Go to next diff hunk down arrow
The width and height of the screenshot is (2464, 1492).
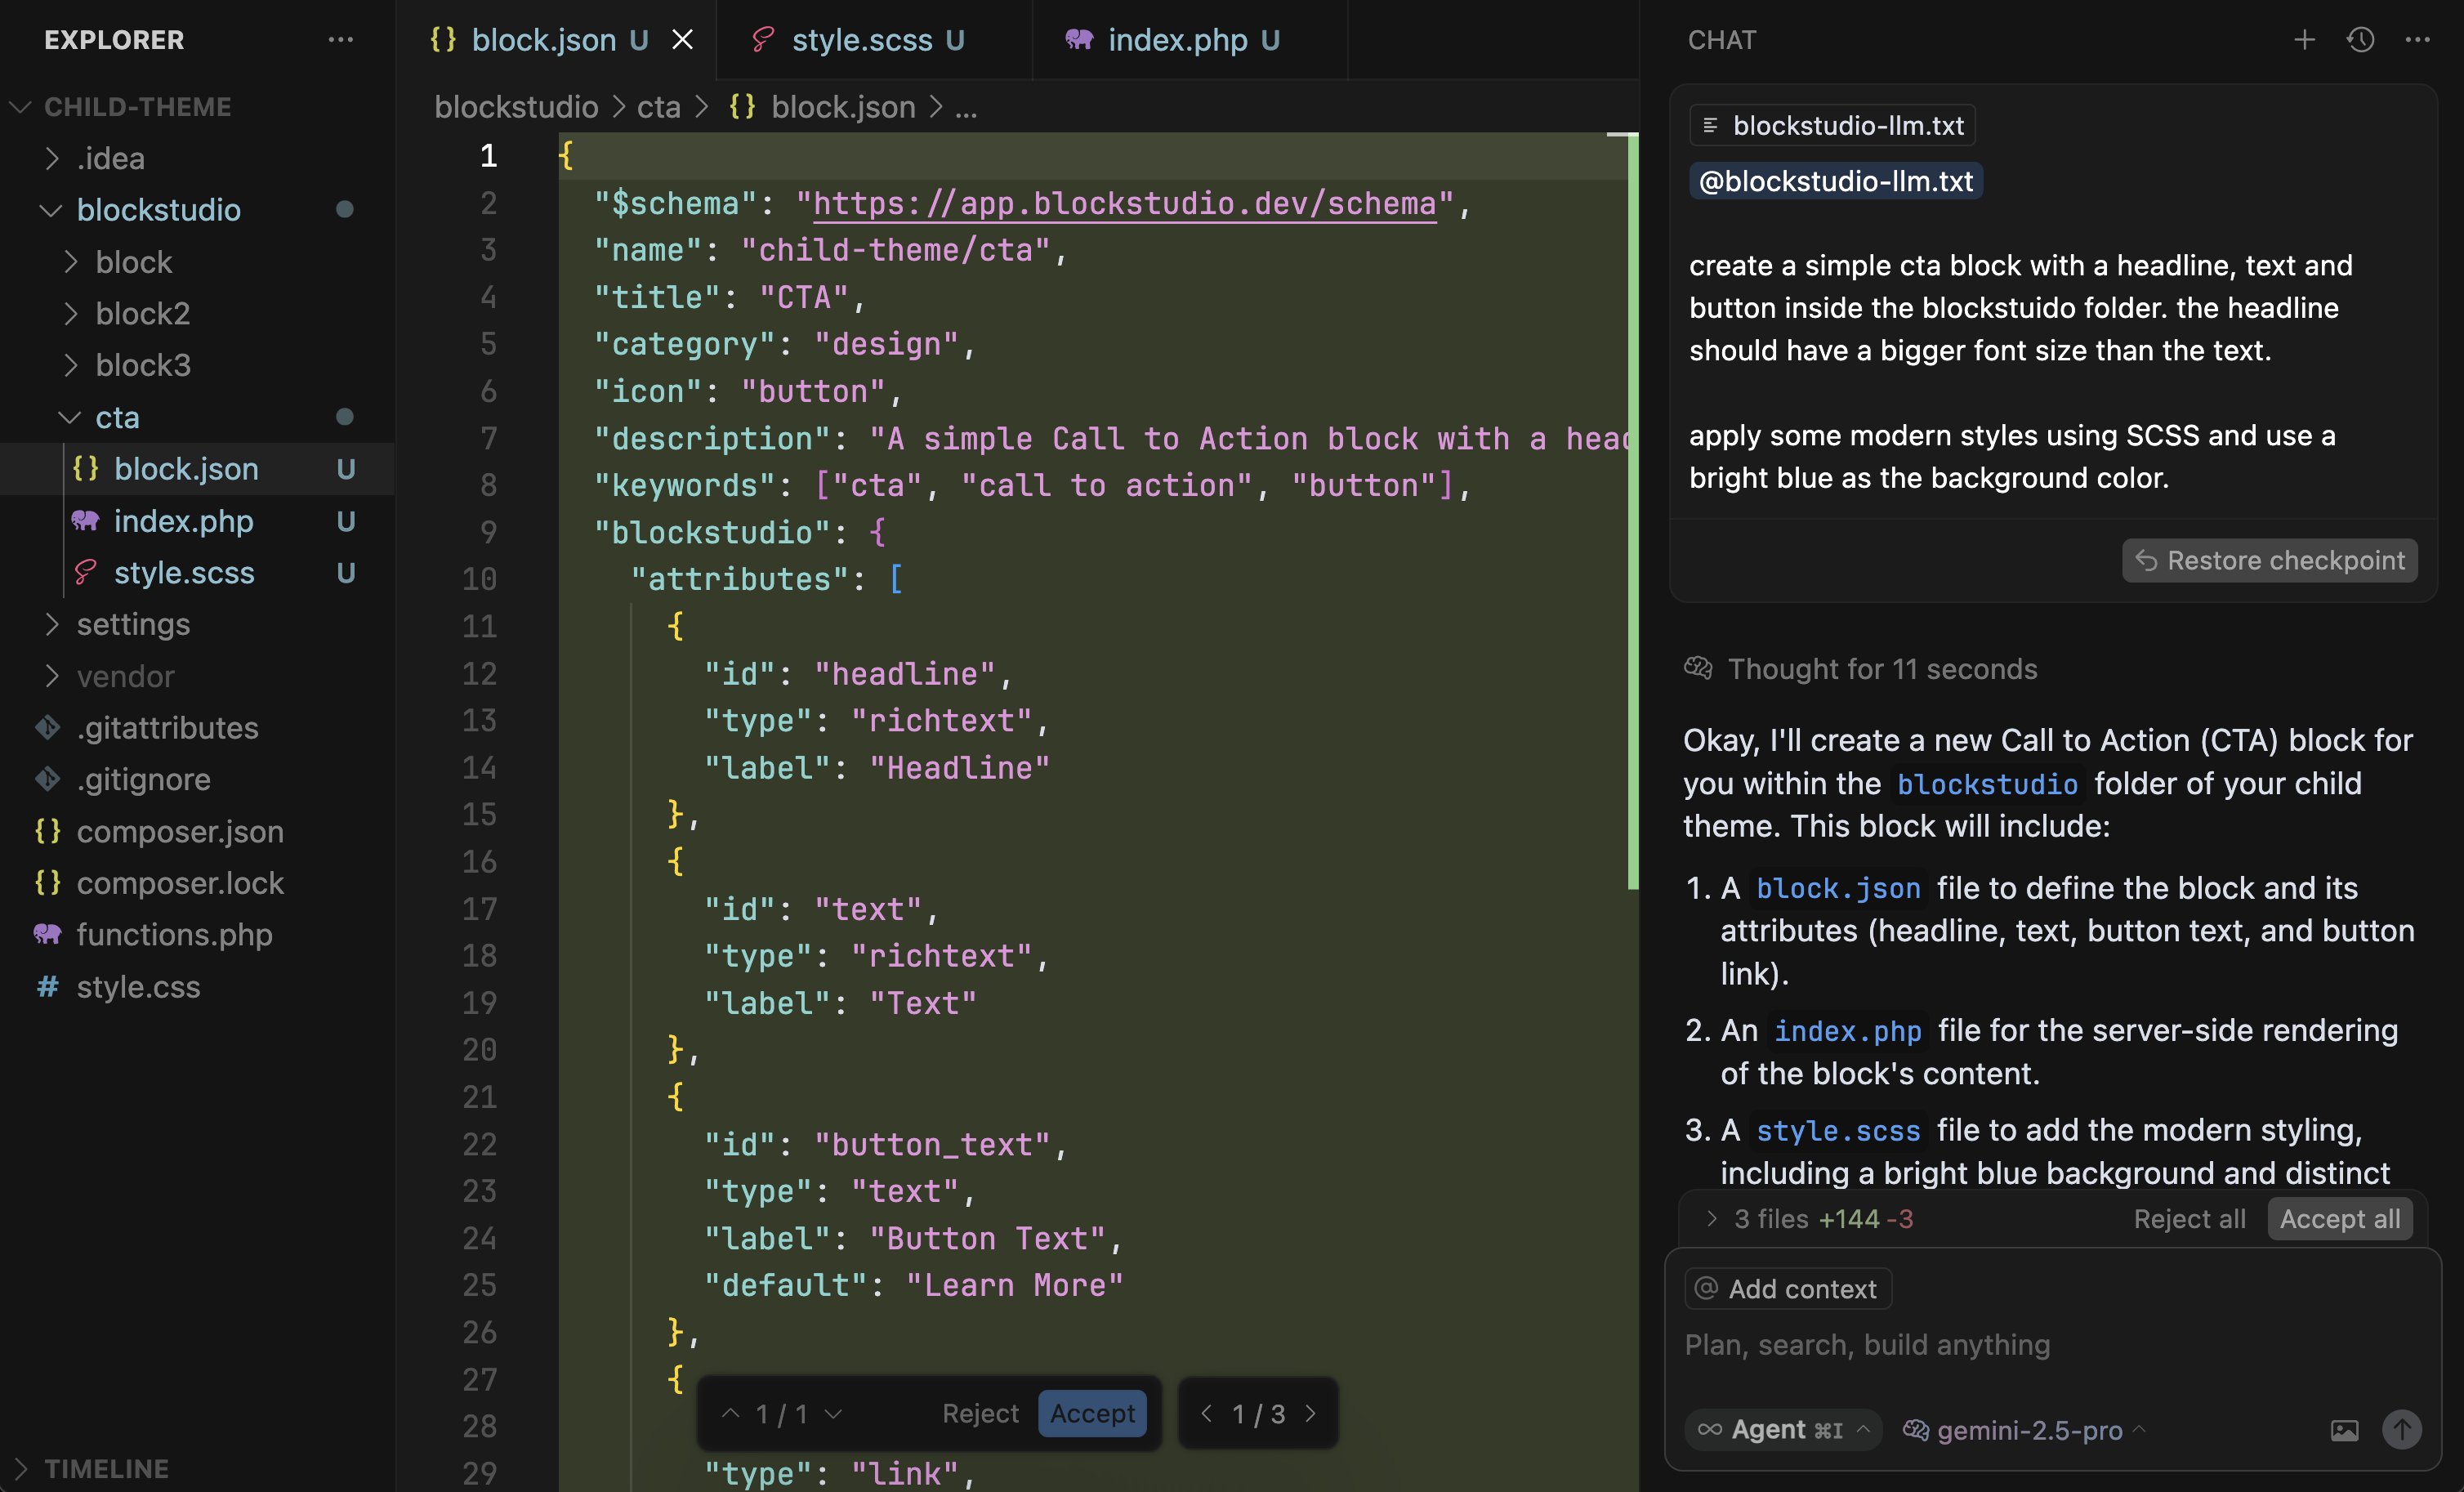click(834, 1413)
